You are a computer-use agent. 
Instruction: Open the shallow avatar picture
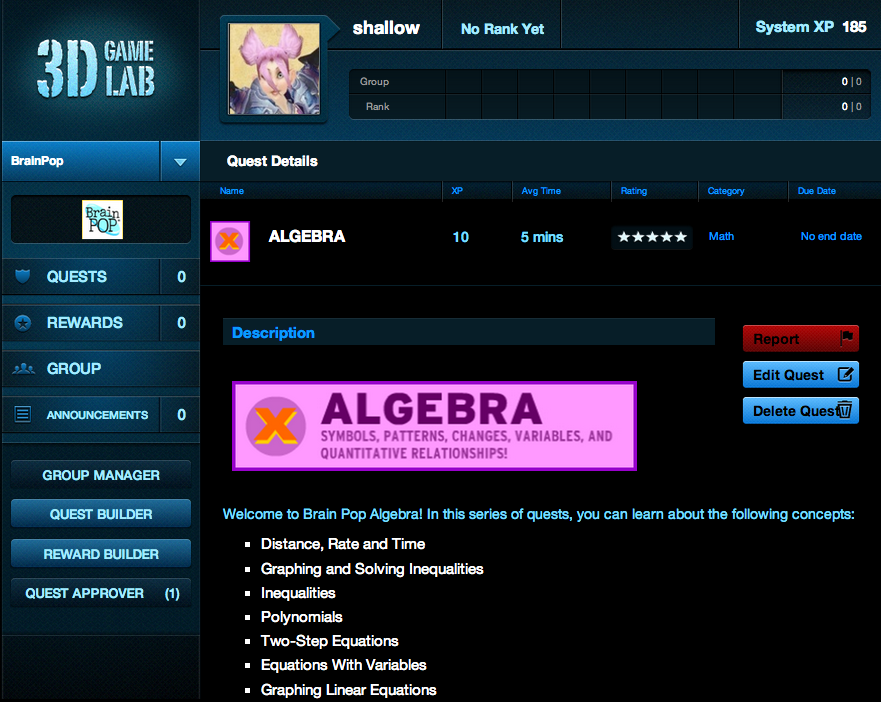click(x=274, y=69)
